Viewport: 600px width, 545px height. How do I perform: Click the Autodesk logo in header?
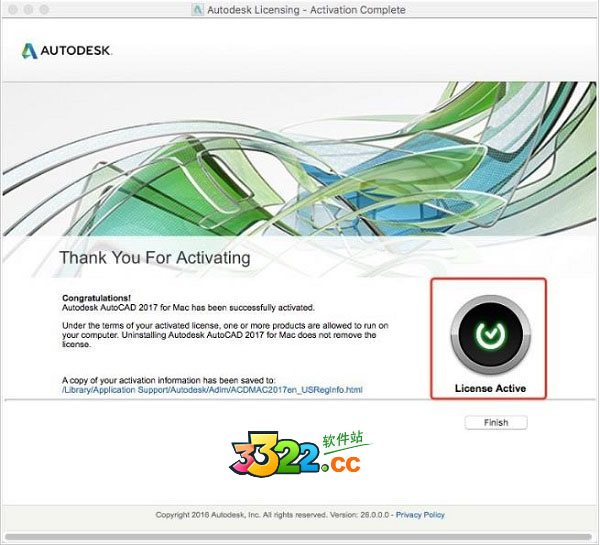(67, 51)
